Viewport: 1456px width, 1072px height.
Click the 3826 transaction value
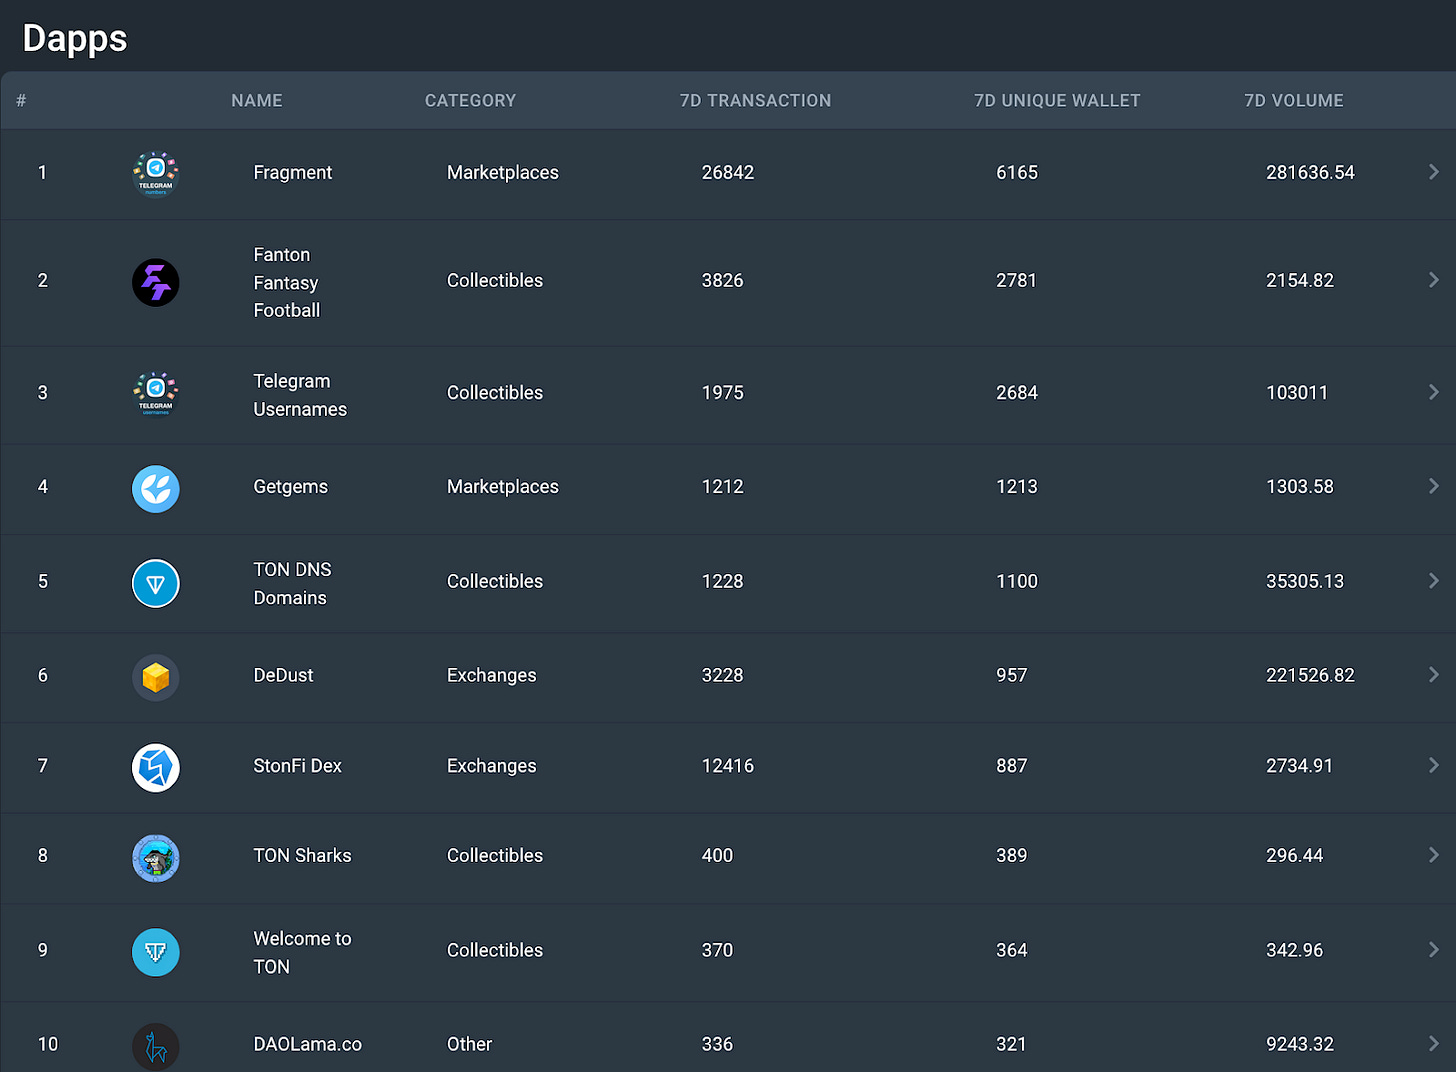click(723, 280)
